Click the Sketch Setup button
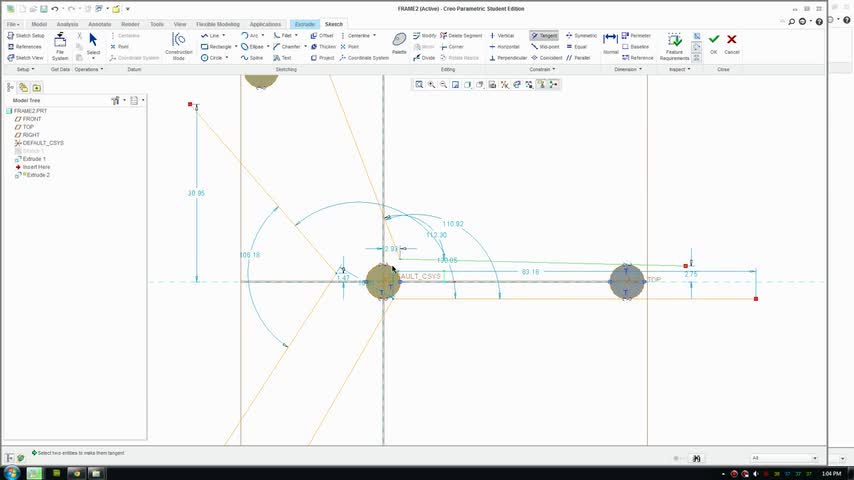This screenshot has height=480, width=854. [x=26, y=35]
